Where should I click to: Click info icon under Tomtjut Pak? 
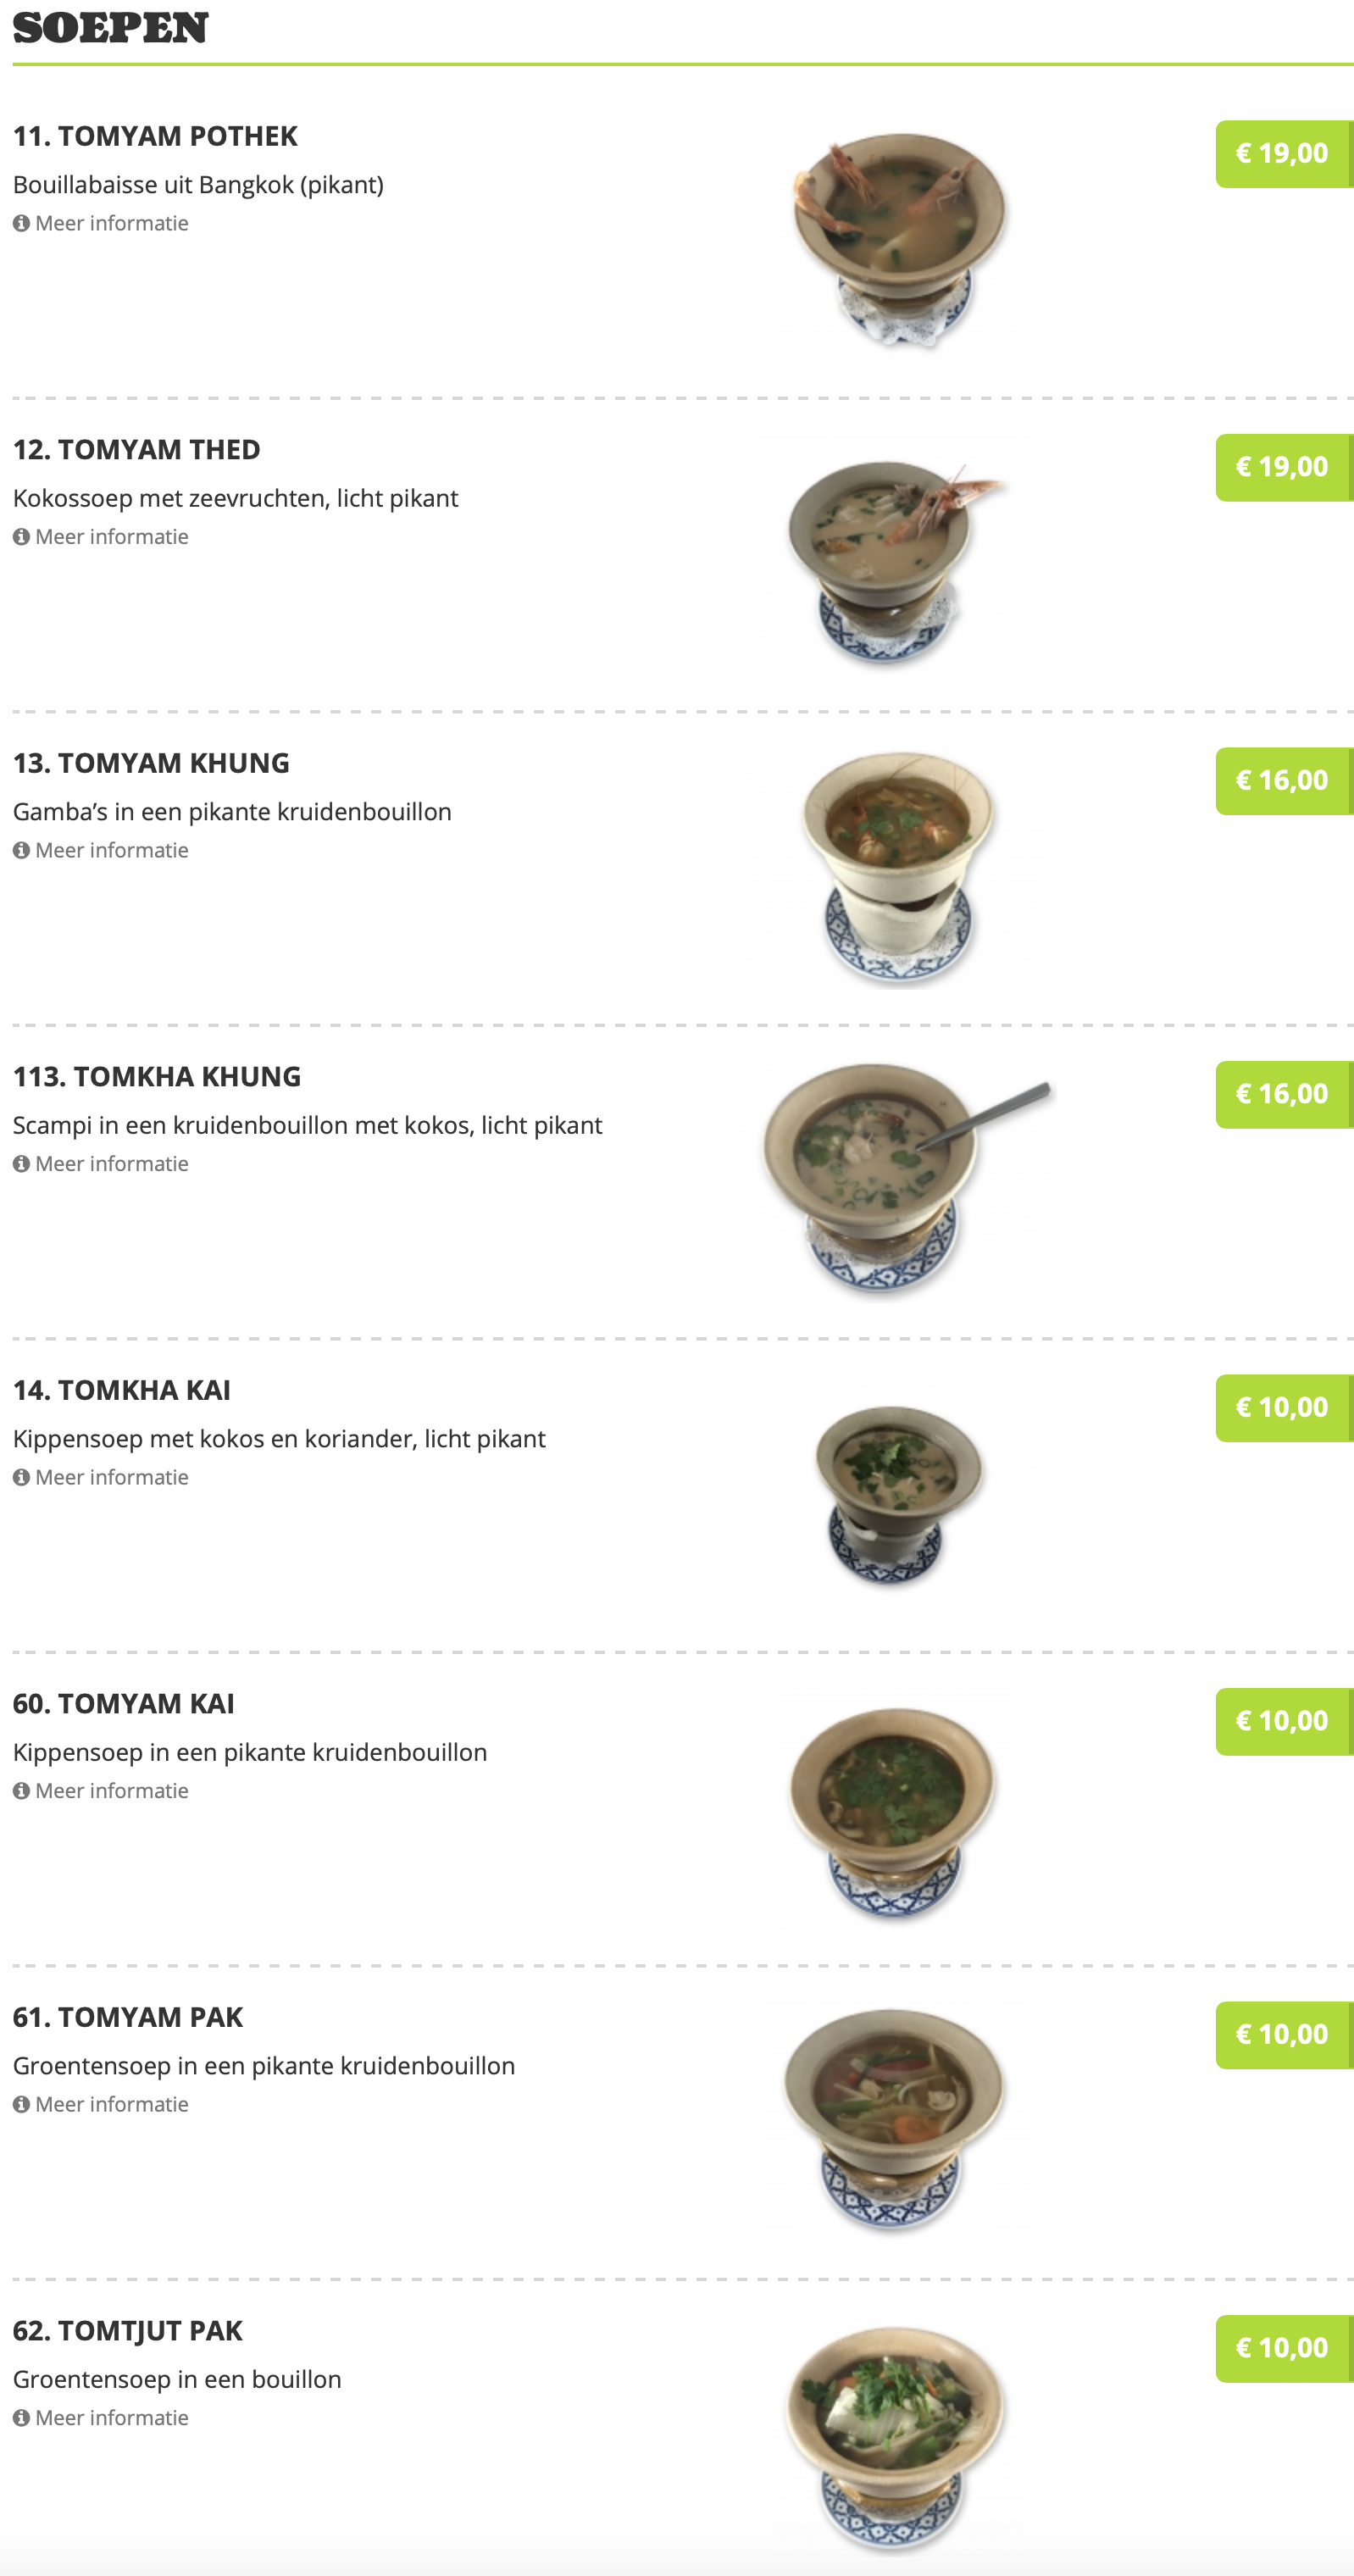click(21, 2418)
